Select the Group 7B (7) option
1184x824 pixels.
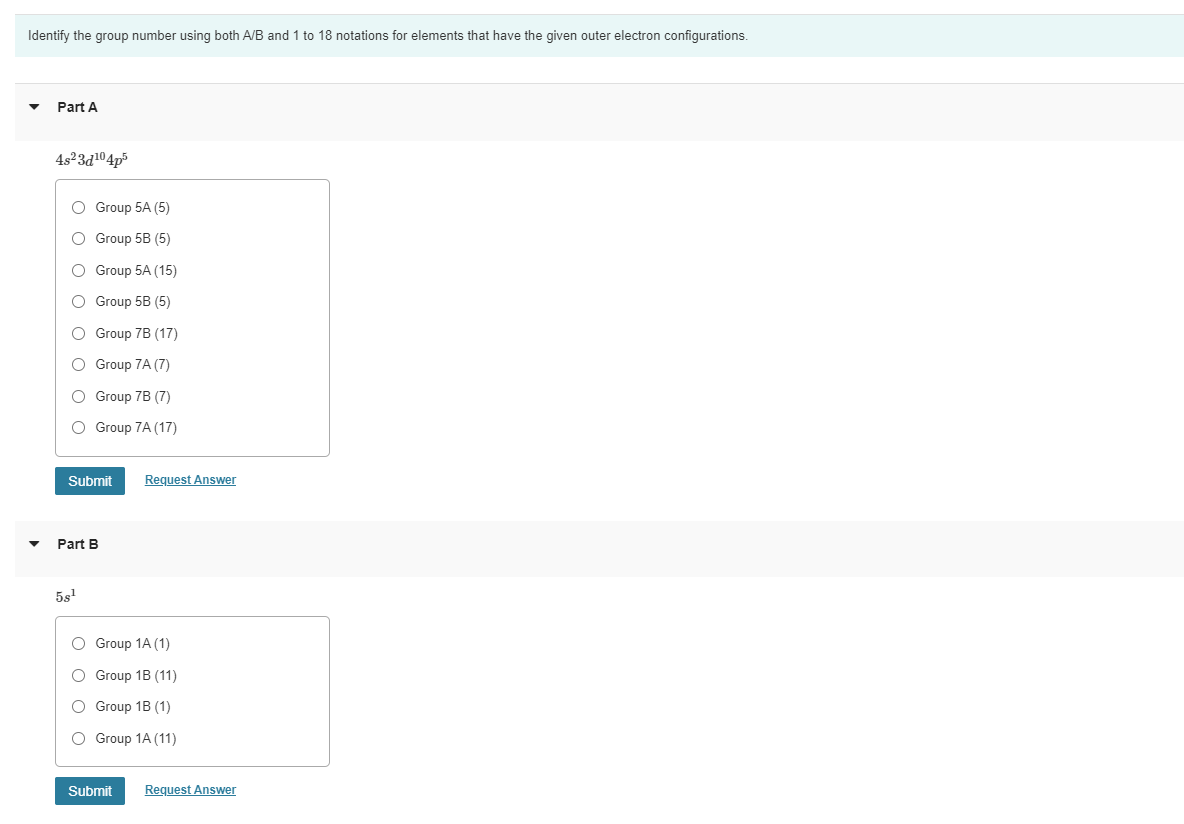pyautogui.click(x=78, y=396)
